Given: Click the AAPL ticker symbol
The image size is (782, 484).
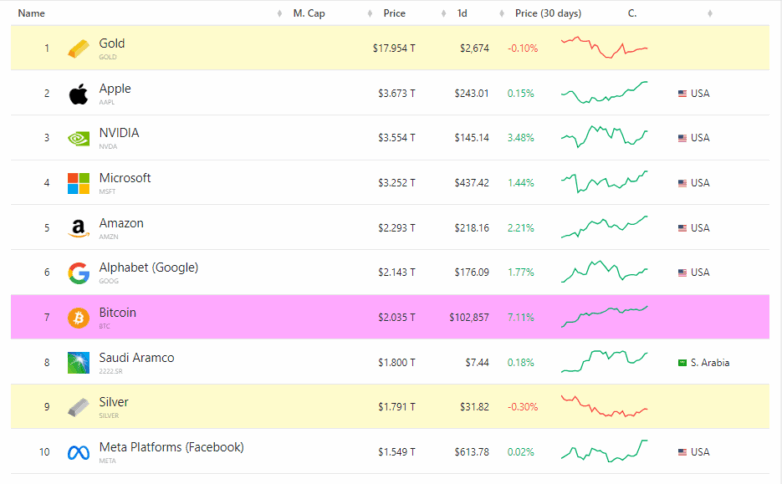Looking at the screenshot, I should pyautogui.click(x=107, y=102).
